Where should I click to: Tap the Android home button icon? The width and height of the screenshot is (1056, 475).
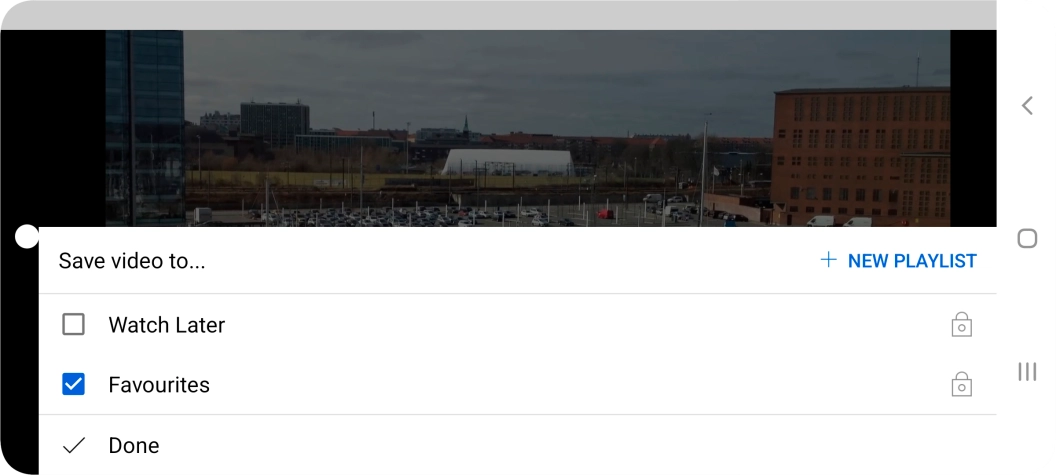pyautogui.click(x=1027, y=238)
